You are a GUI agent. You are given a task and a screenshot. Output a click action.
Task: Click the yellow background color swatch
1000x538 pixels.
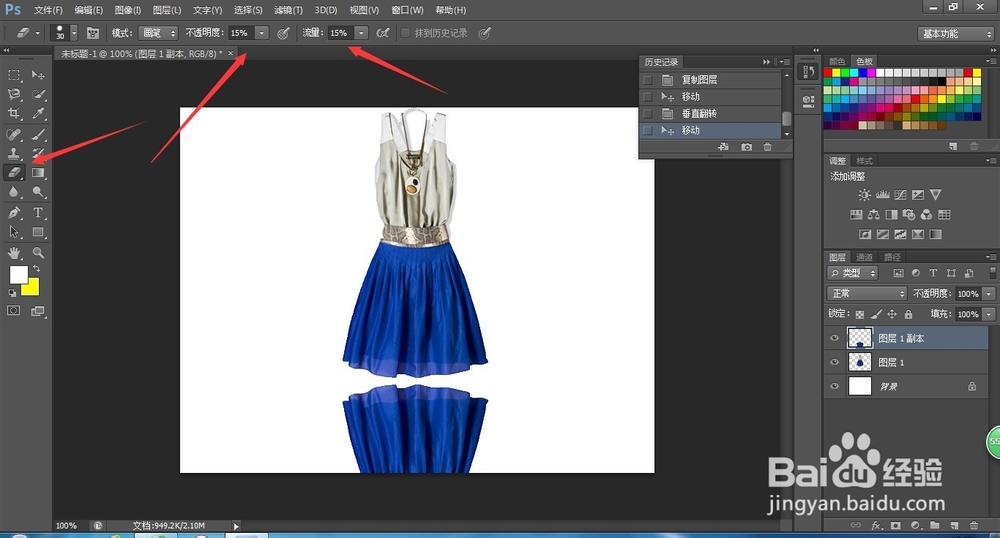coord(30,287)
